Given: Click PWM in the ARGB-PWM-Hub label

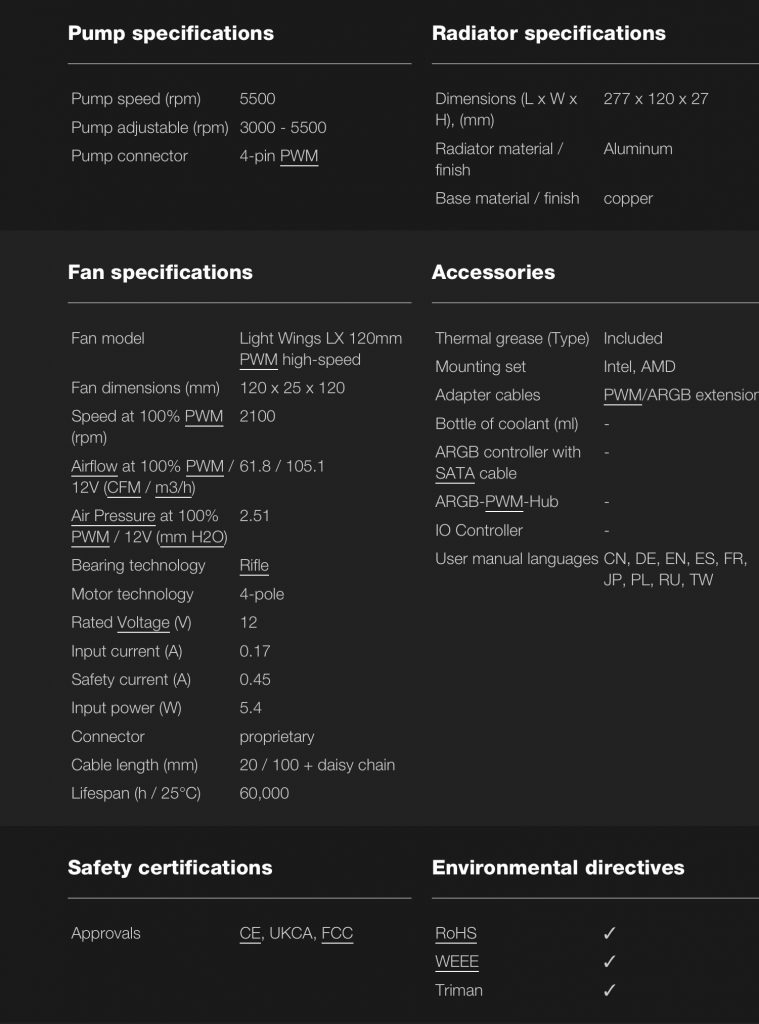Looking at the screenshot, I should 504,502.
